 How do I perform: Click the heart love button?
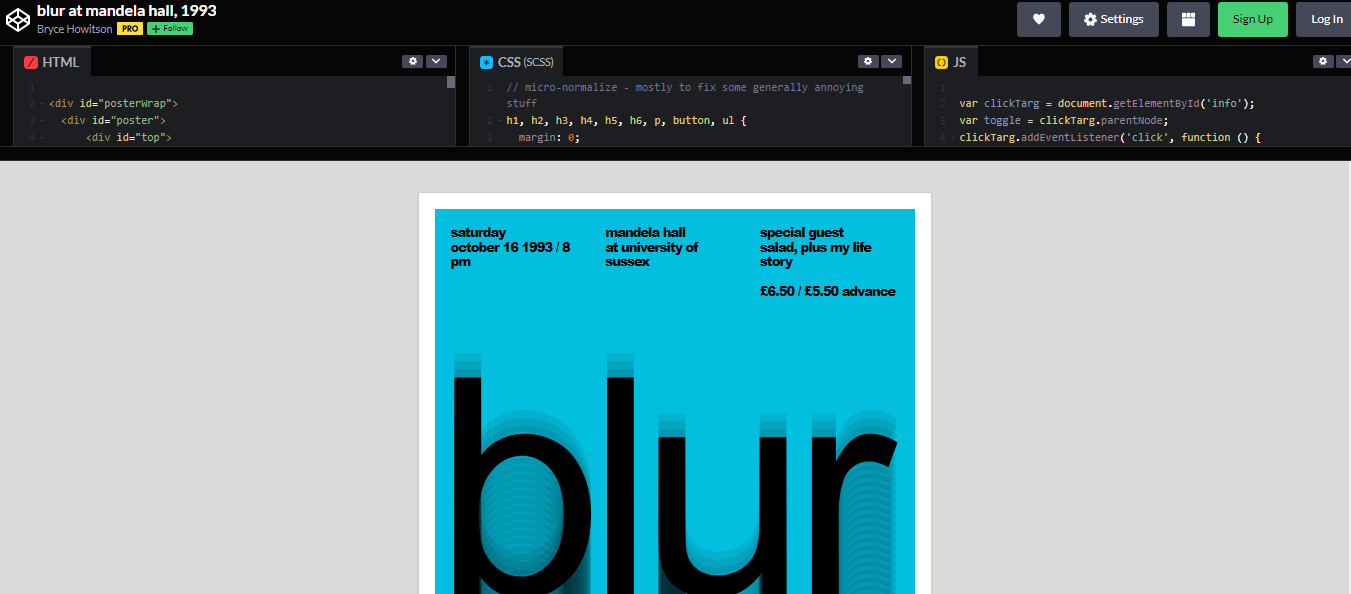coord(1038,19)
